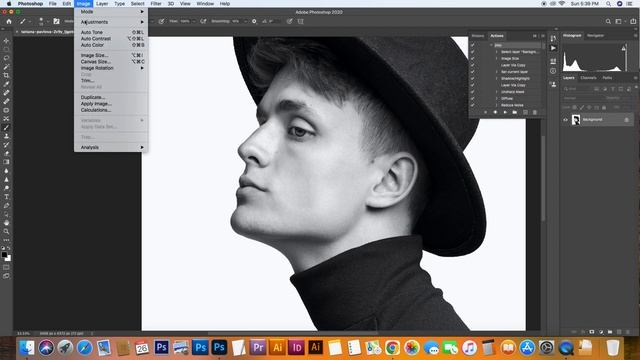
Task: Click the foreground color swatch
Action: pyautogui.click(x=4, y=255)
